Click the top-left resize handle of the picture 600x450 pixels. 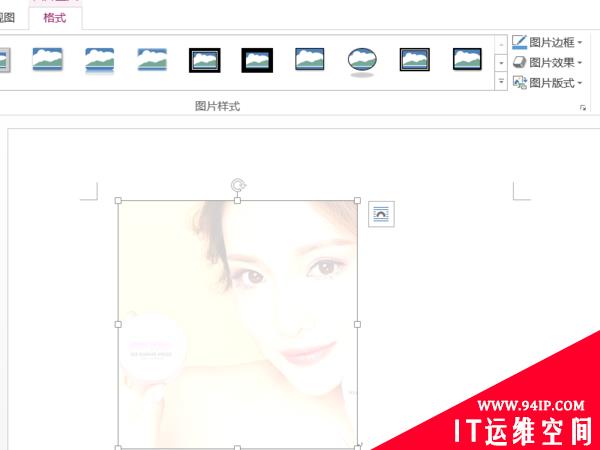tap(118, 201)
